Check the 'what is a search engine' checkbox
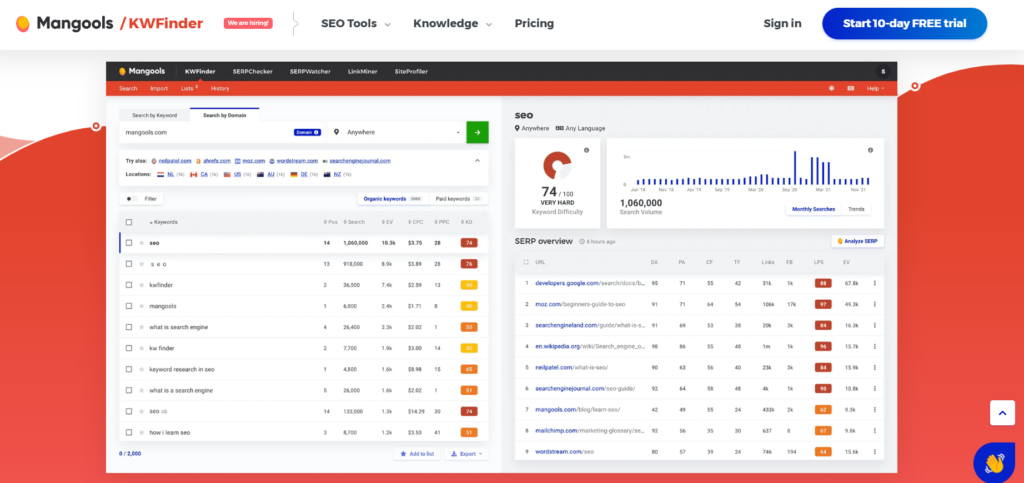This screenshot has width=1024, height=483. [x=129, y=390]
